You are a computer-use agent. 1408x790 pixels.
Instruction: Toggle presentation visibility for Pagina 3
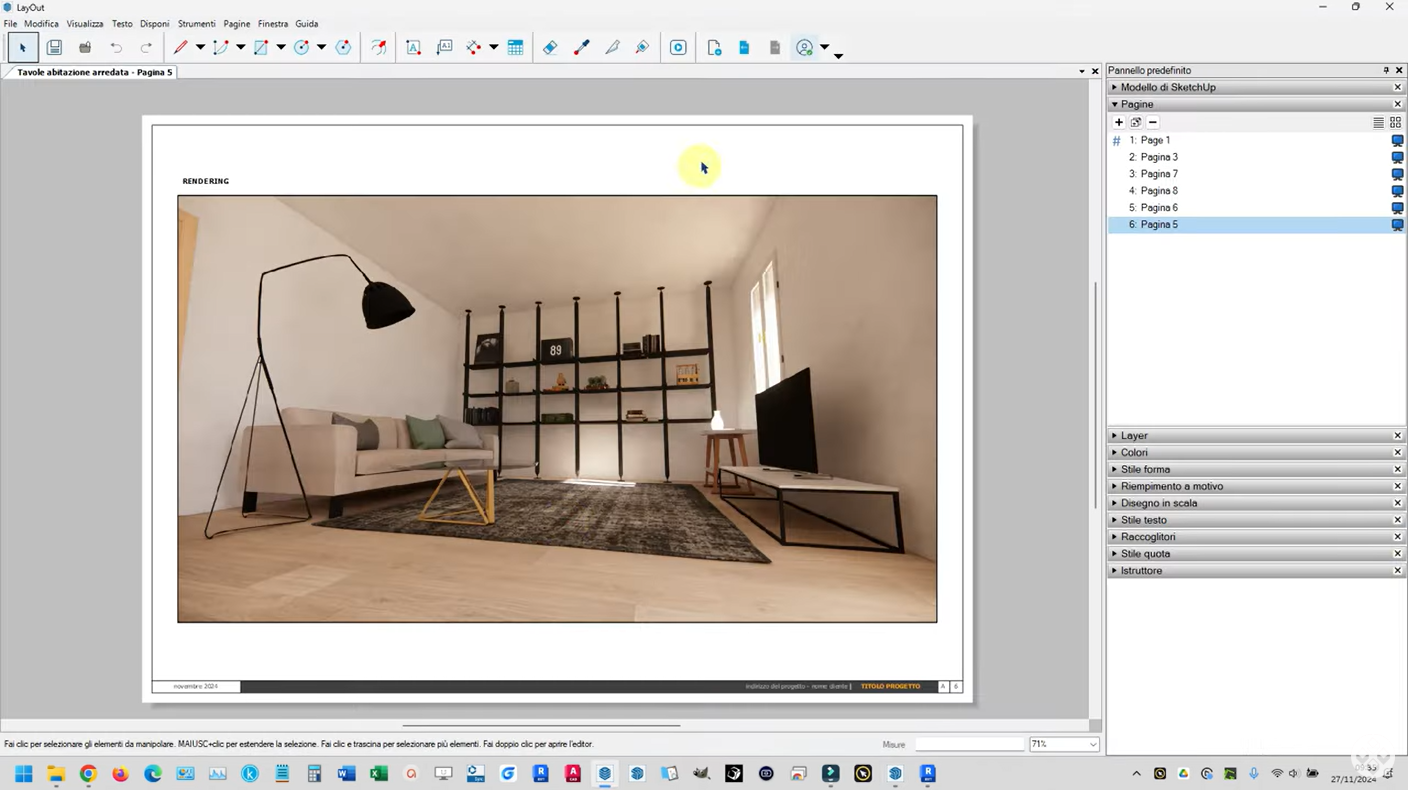tap(1397, 157)
